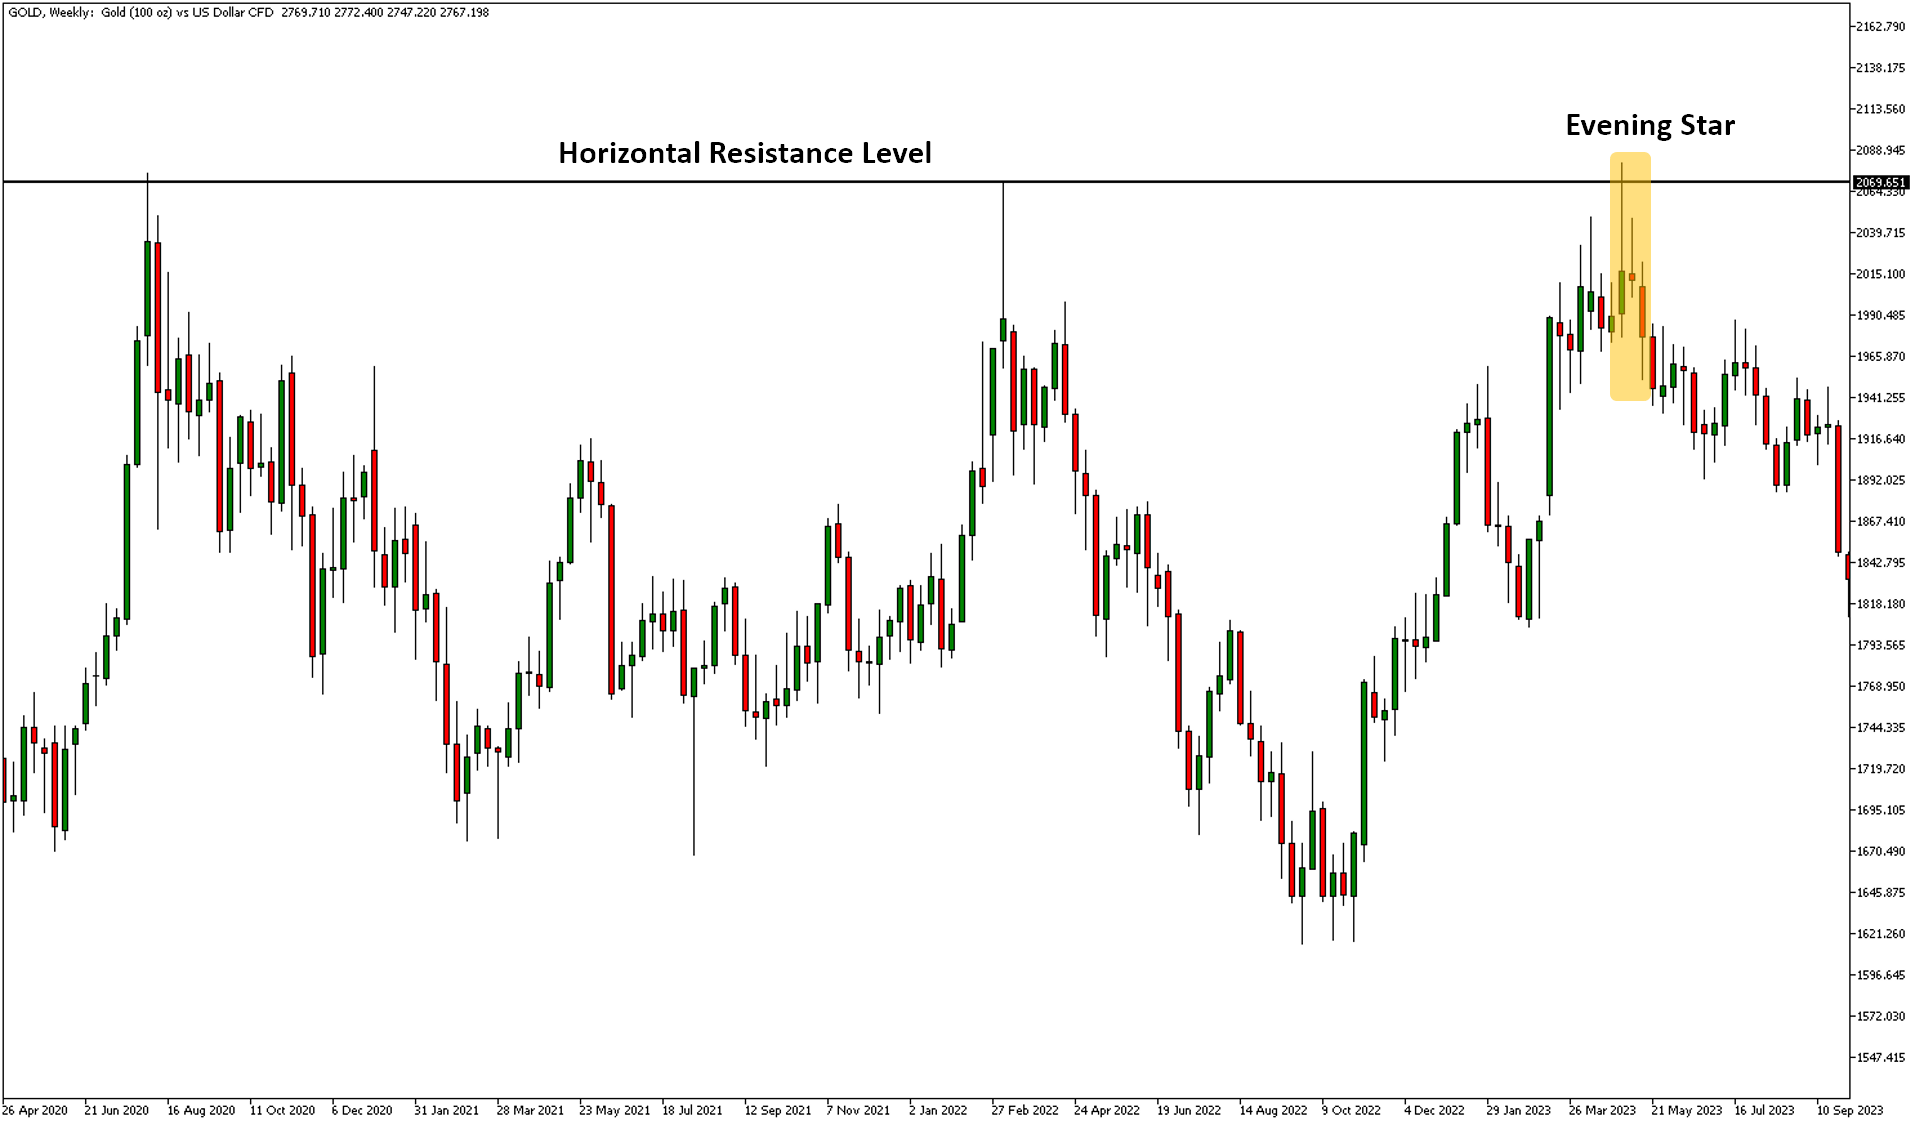Click the 2015.100 price axis label
This screenshot has height=1125, width=1924.
(x=1880, y=274)
